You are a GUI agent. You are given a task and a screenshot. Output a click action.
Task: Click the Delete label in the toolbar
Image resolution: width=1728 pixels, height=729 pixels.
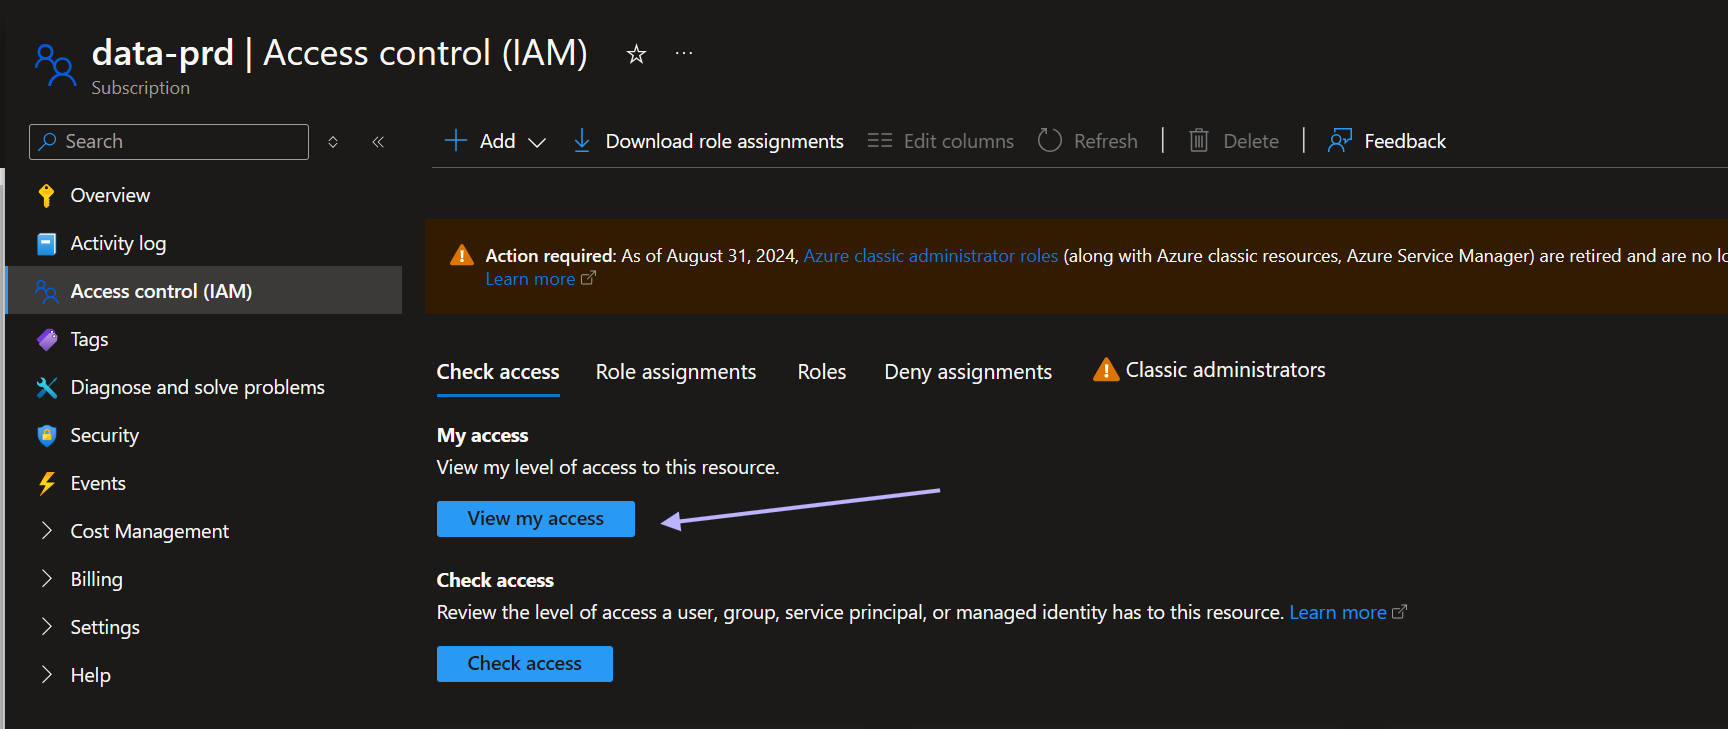point(1251,141)
